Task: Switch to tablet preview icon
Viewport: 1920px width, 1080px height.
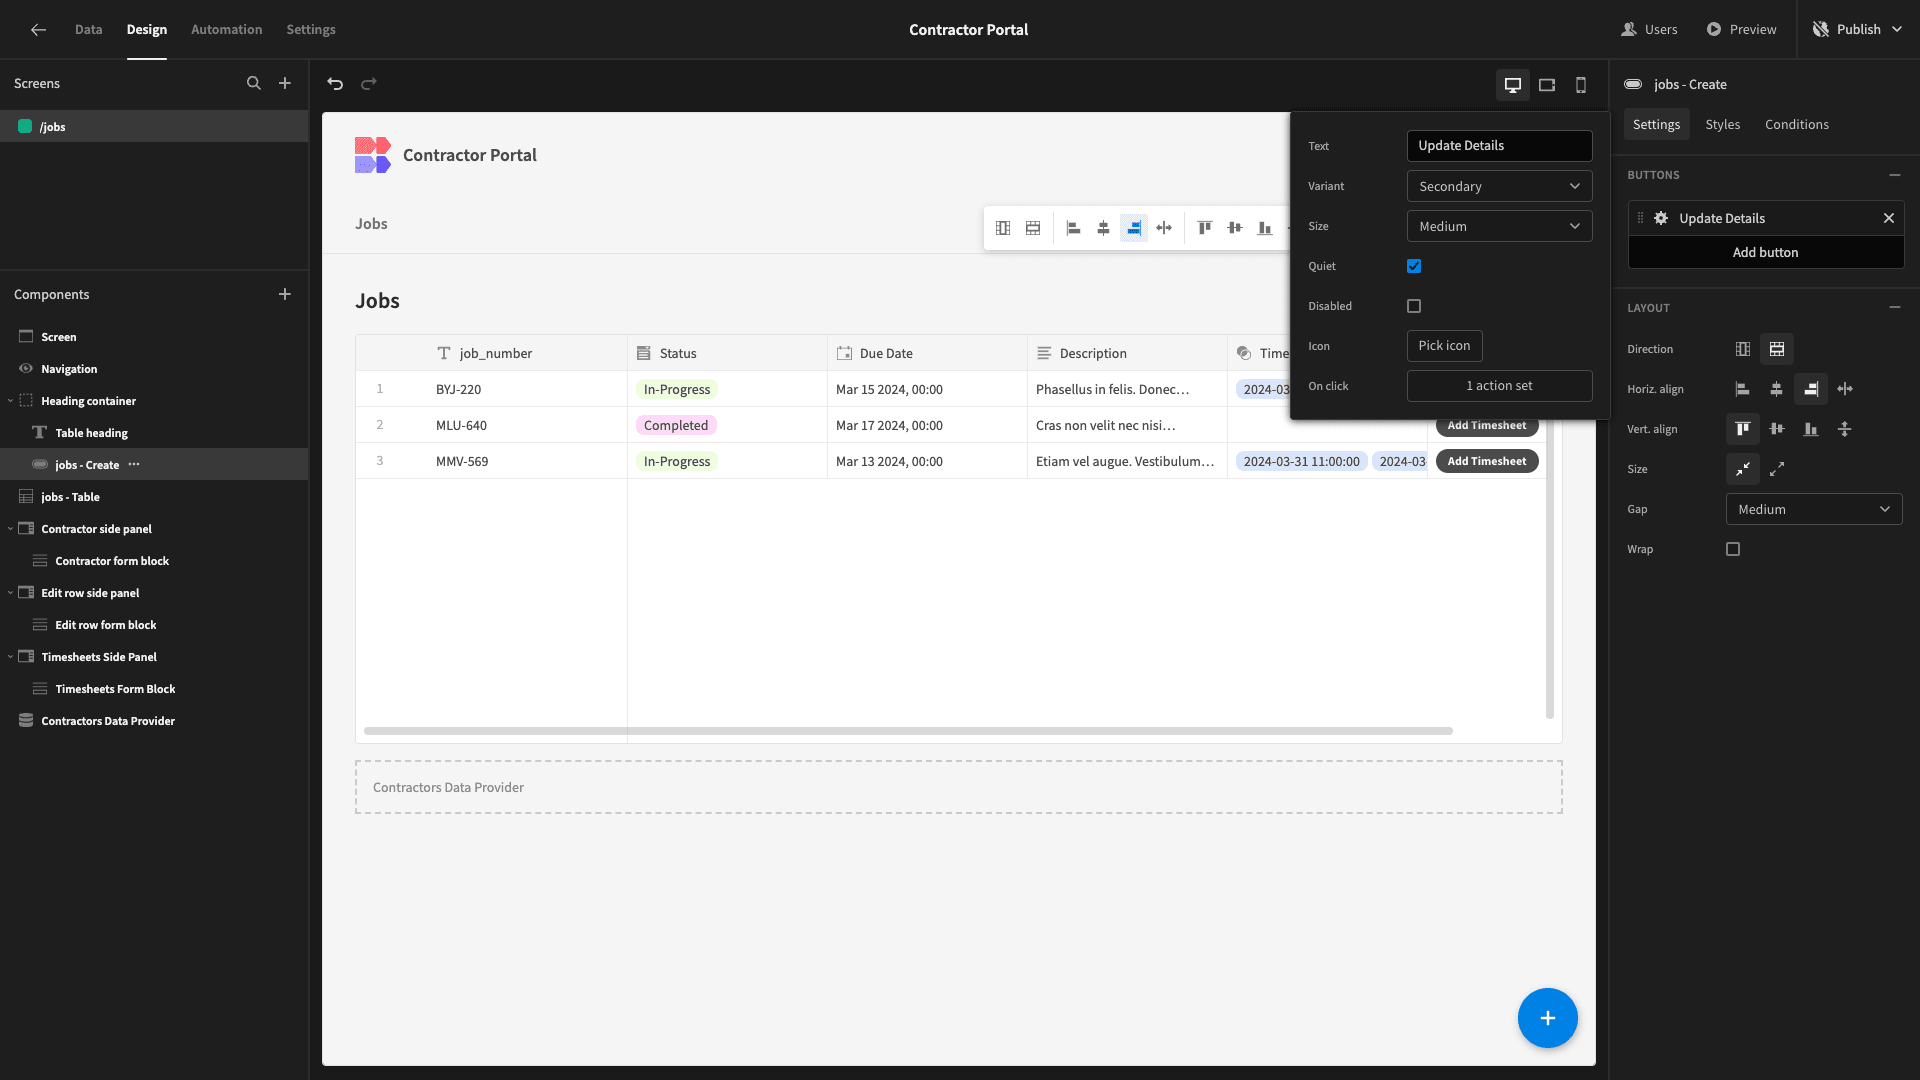Action: point(1547,85)
